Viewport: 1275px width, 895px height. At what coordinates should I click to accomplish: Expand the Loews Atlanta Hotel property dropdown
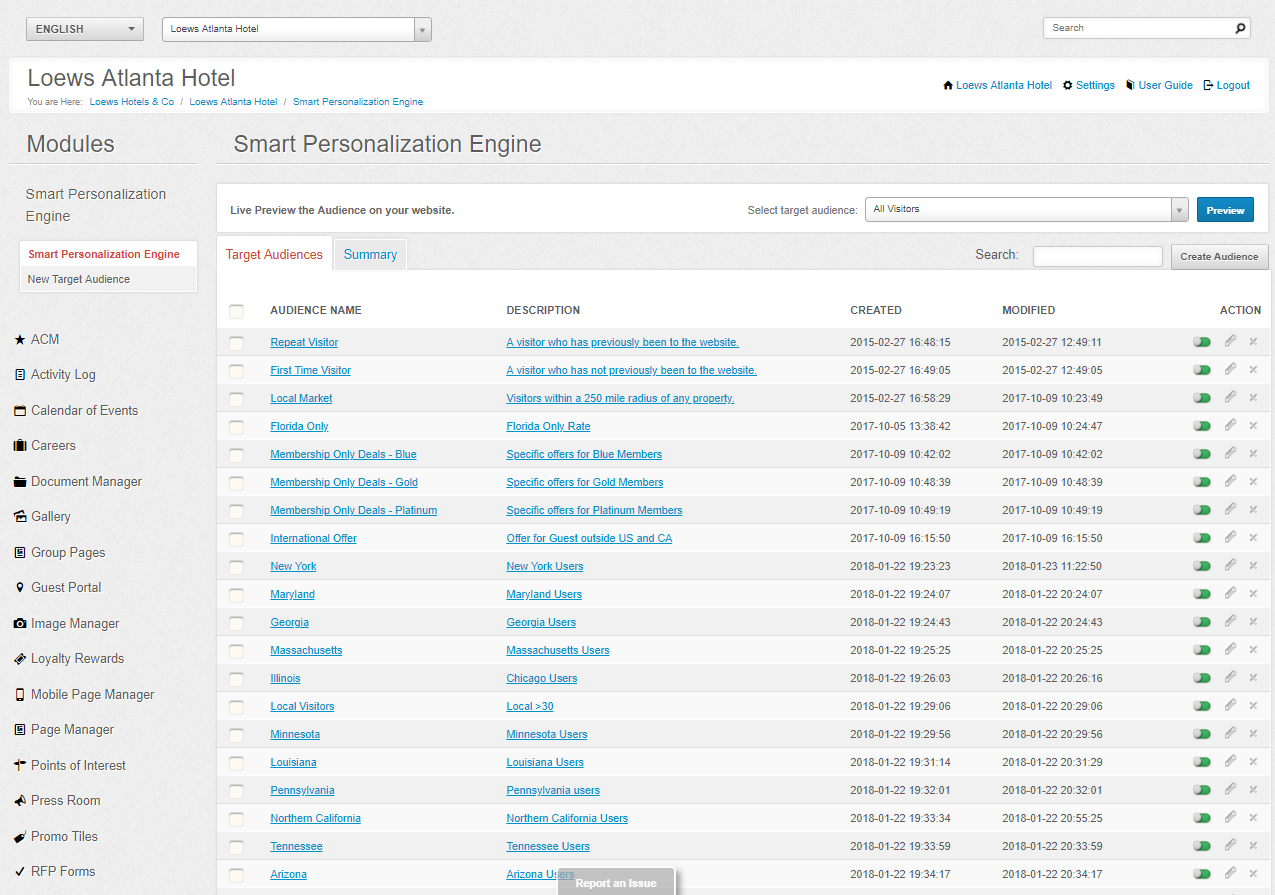[297, 29]
